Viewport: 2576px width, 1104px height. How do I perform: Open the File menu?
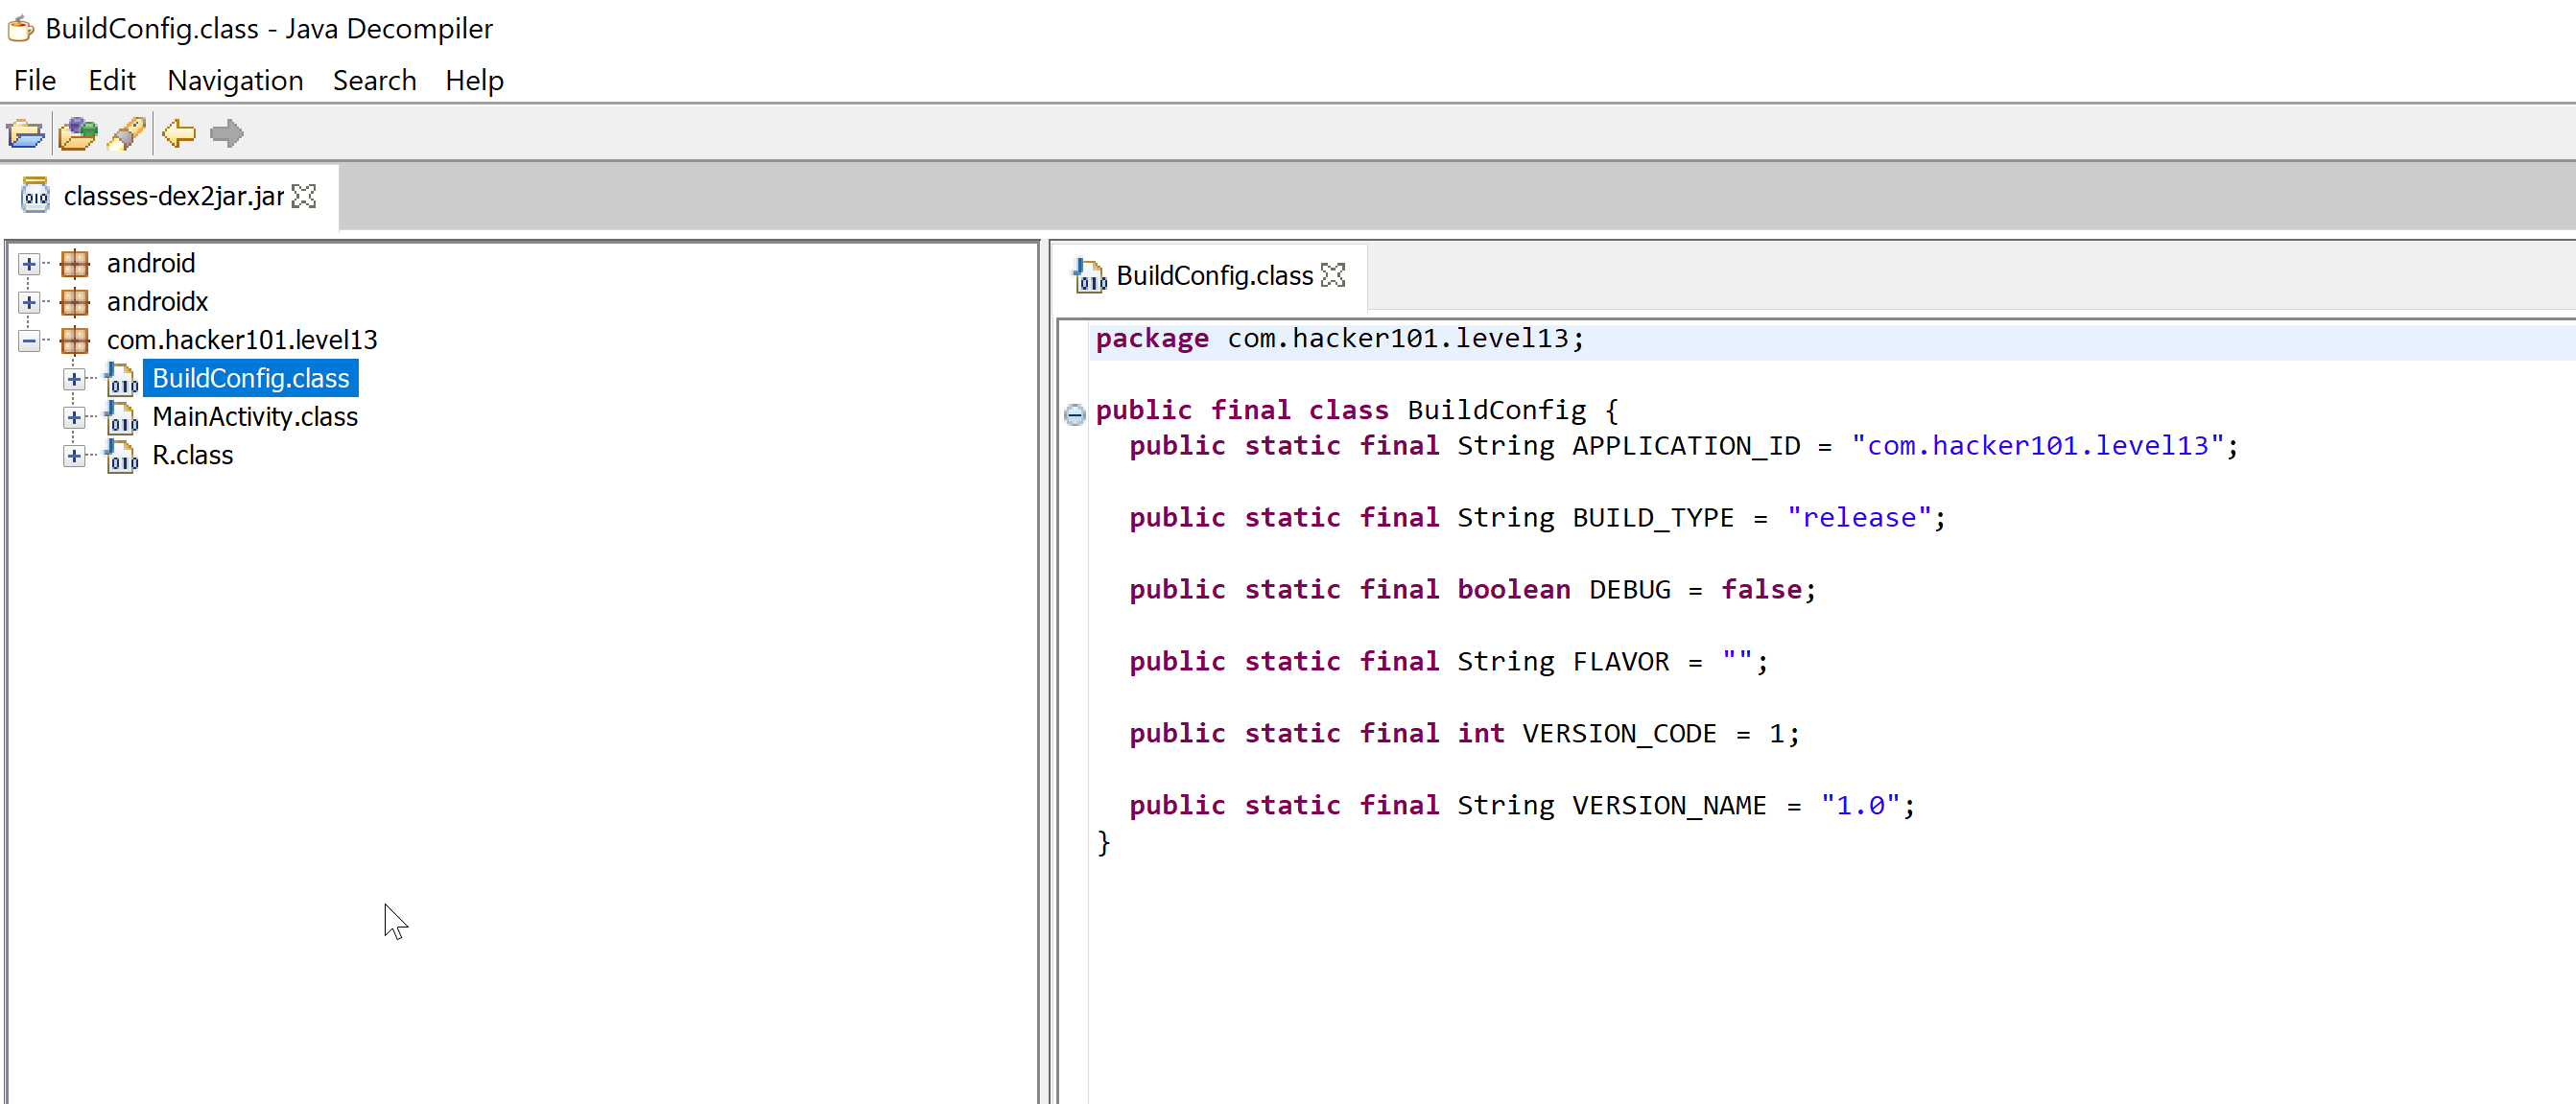coord(35,80)
